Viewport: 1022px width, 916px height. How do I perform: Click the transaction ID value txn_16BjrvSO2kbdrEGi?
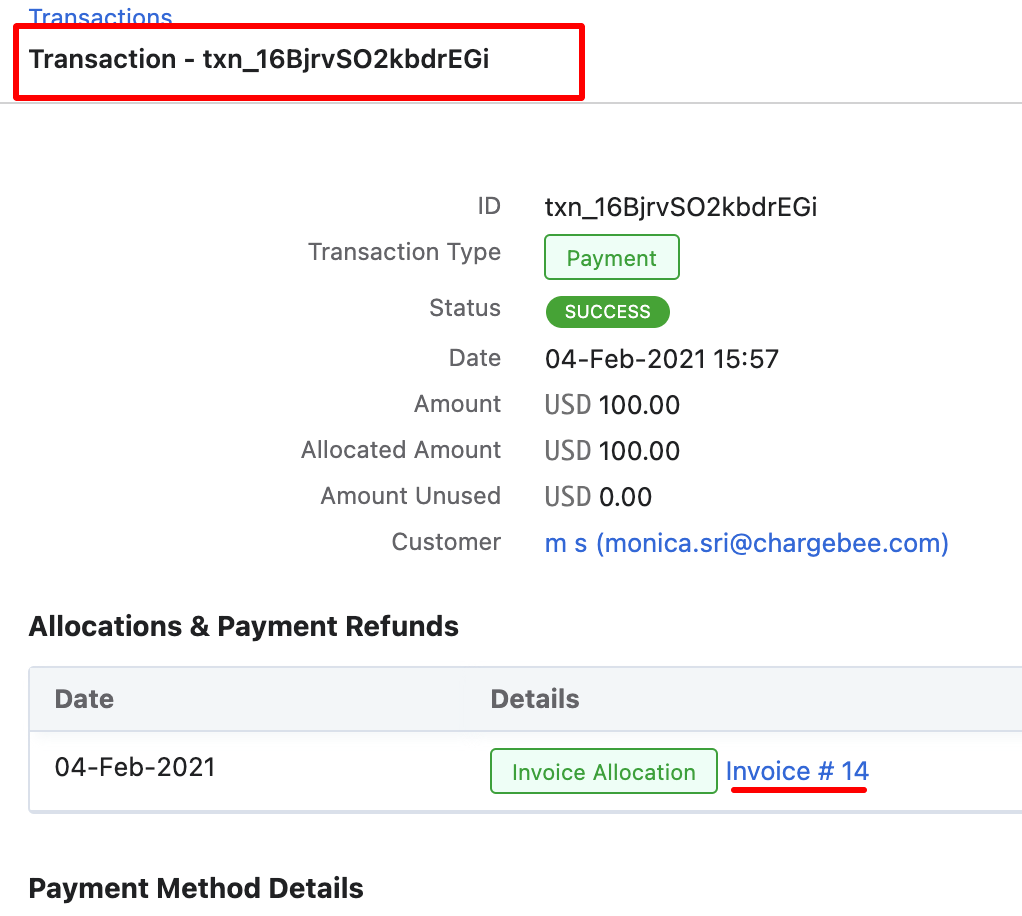681,207
